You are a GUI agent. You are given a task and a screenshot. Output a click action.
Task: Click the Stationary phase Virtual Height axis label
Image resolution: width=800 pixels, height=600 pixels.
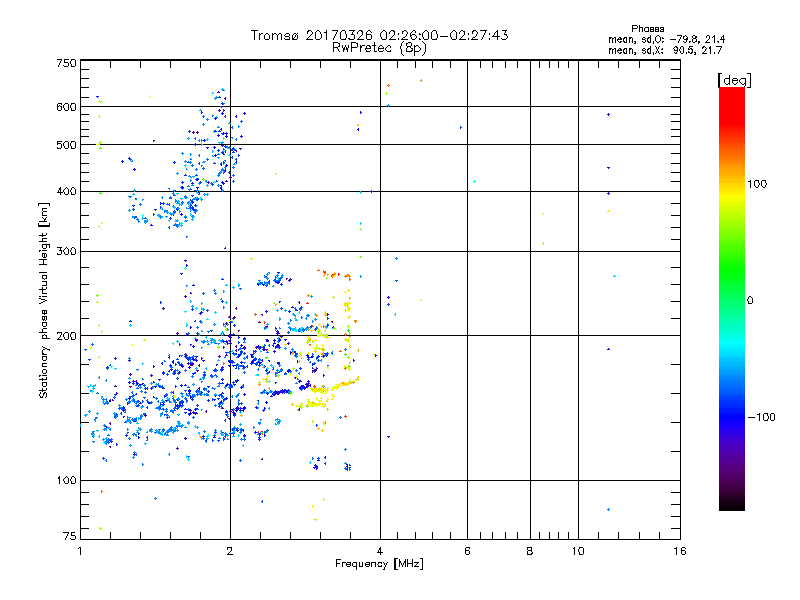click(x=44, y=301)
